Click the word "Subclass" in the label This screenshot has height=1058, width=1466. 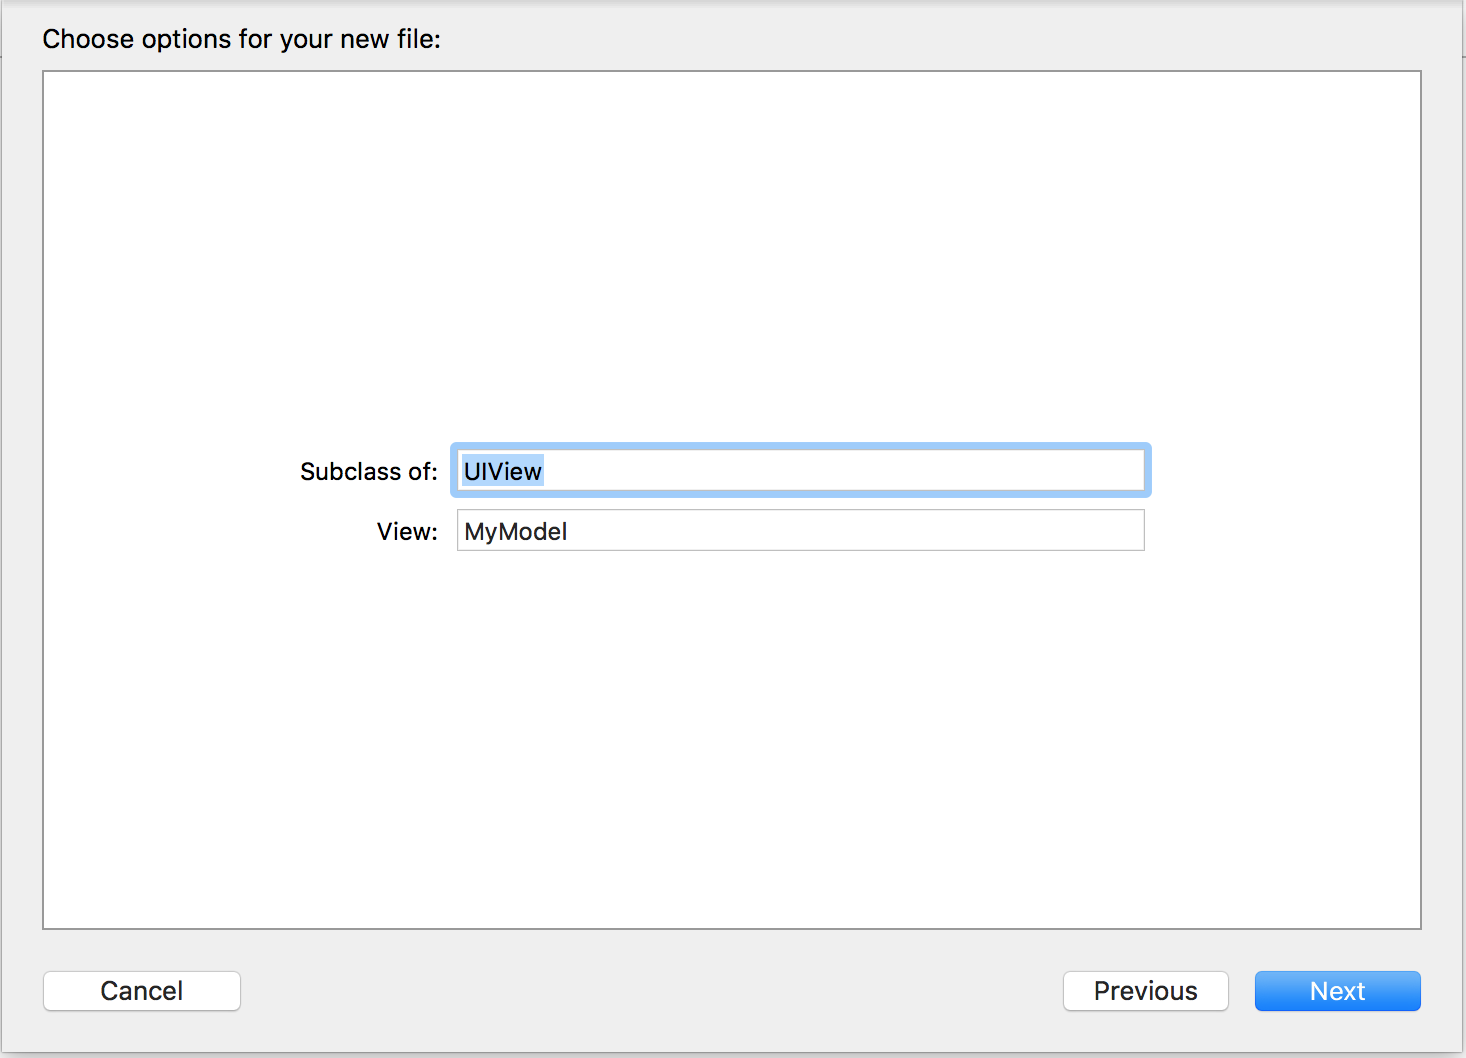(x=344, y=471)
